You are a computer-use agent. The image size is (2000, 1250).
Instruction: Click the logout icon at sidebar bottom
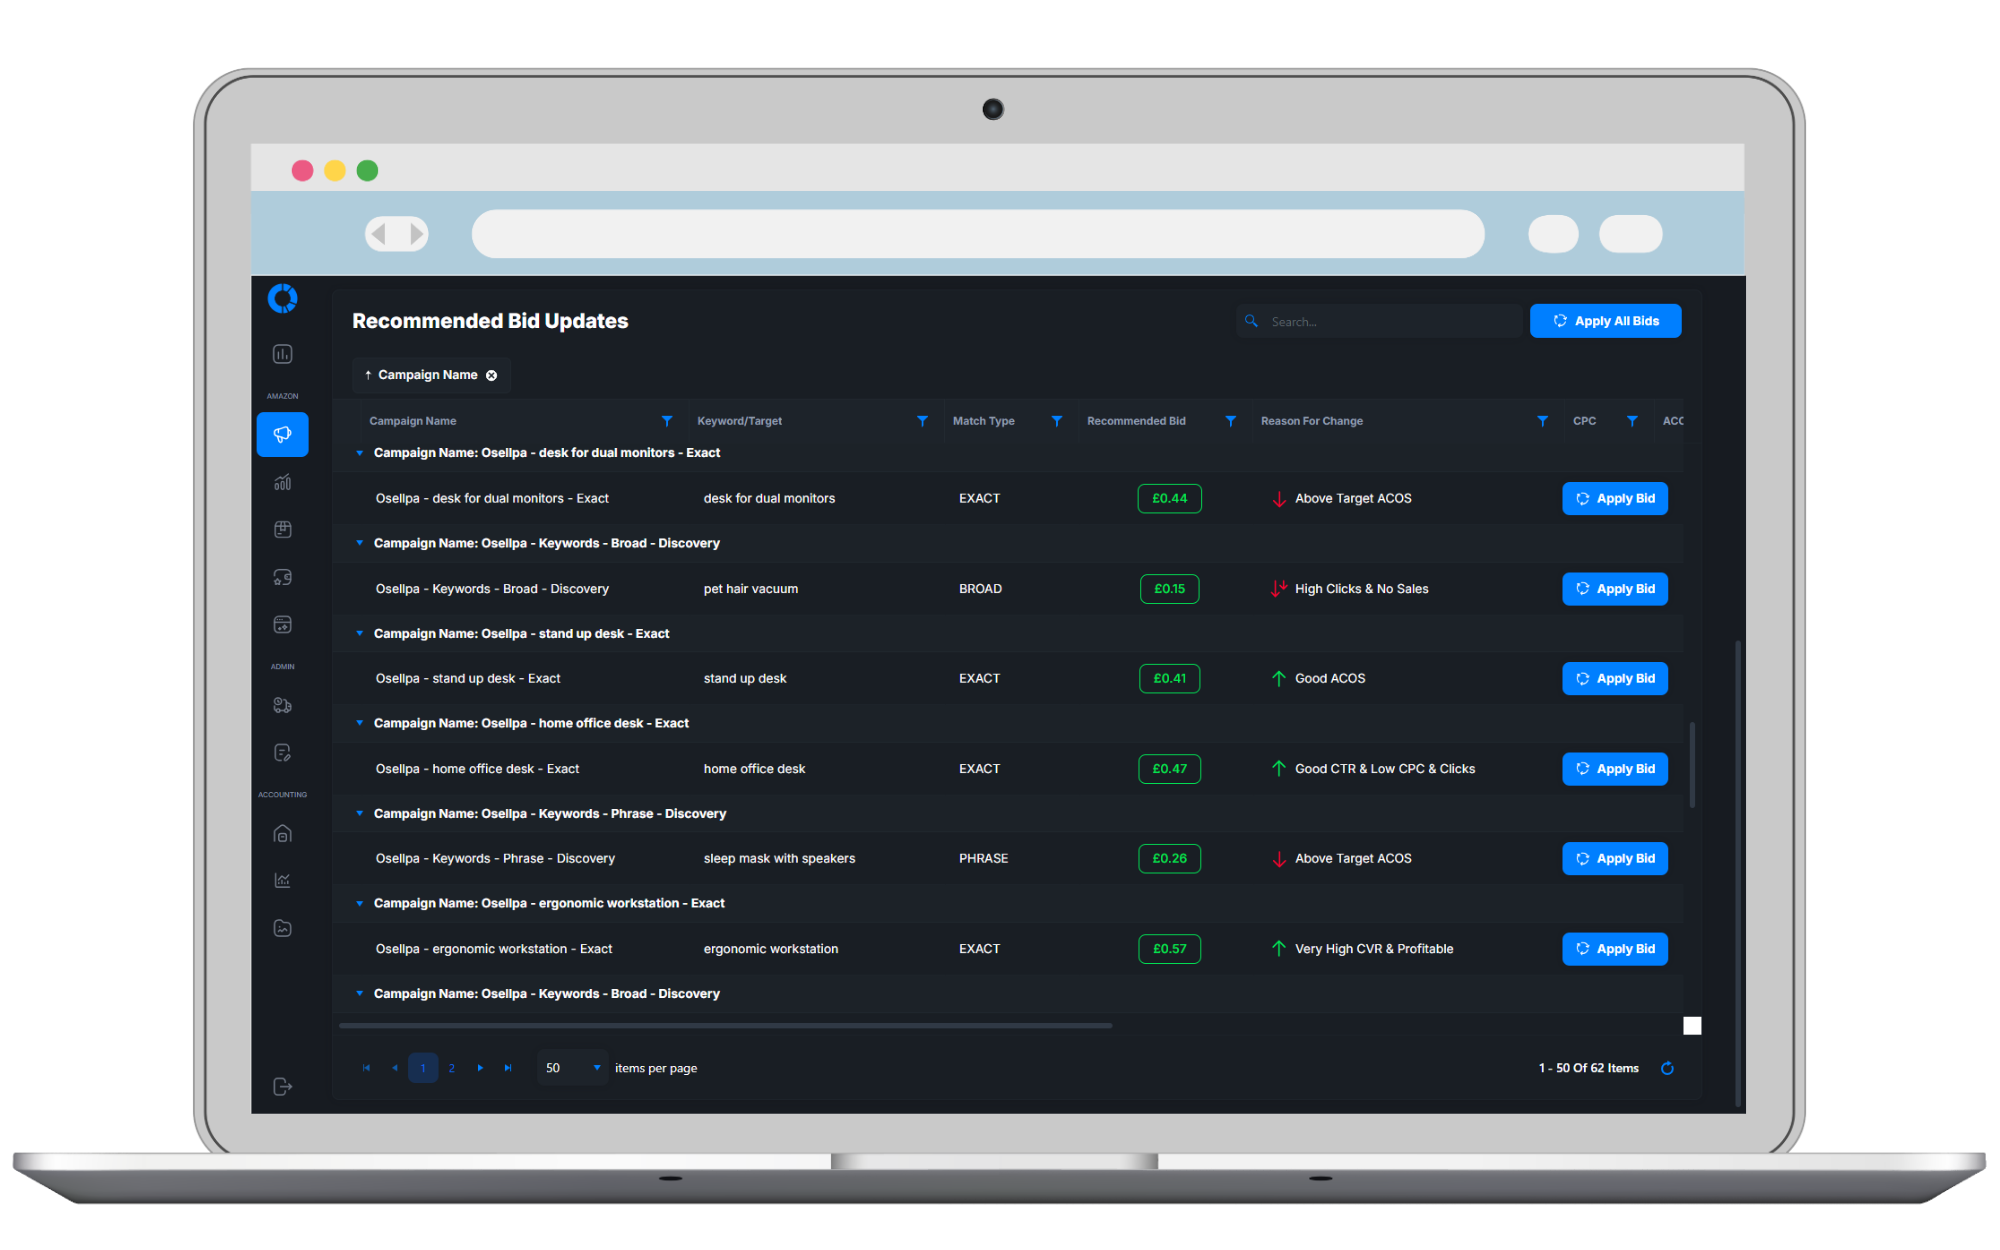click(282, 1086)
